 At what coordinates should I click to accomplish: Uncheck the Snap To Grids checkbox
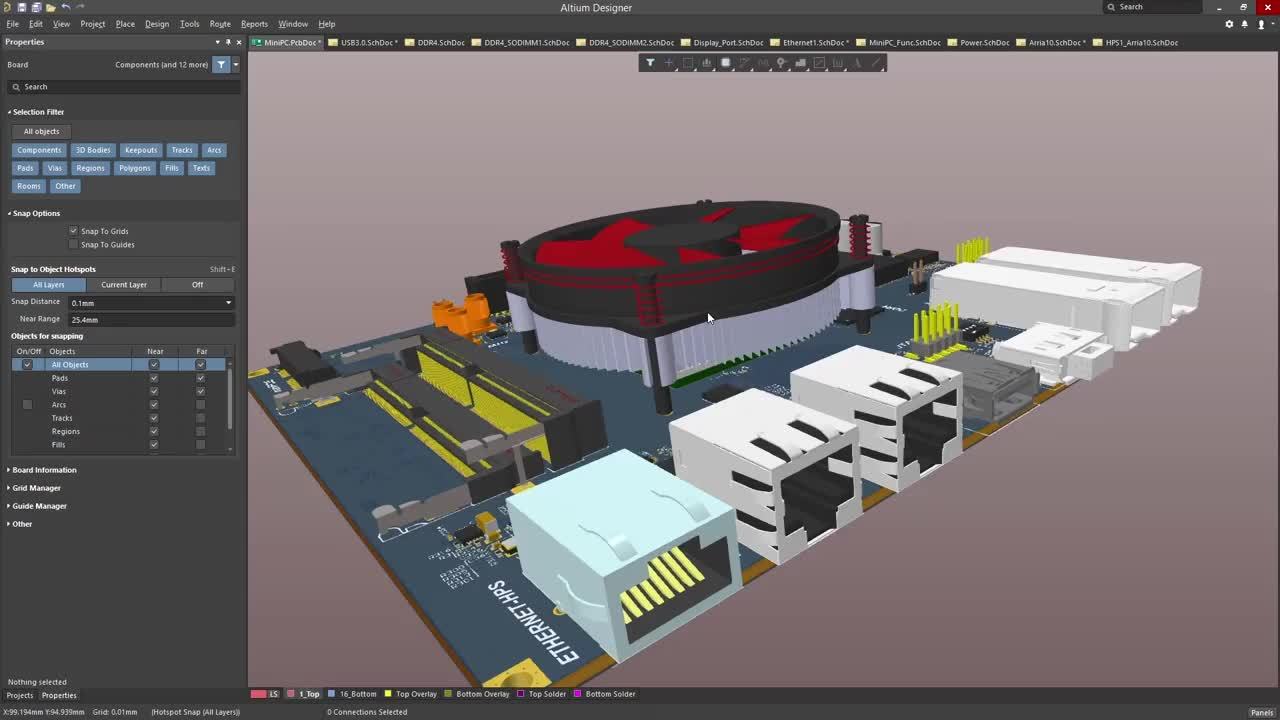(73, 231)
